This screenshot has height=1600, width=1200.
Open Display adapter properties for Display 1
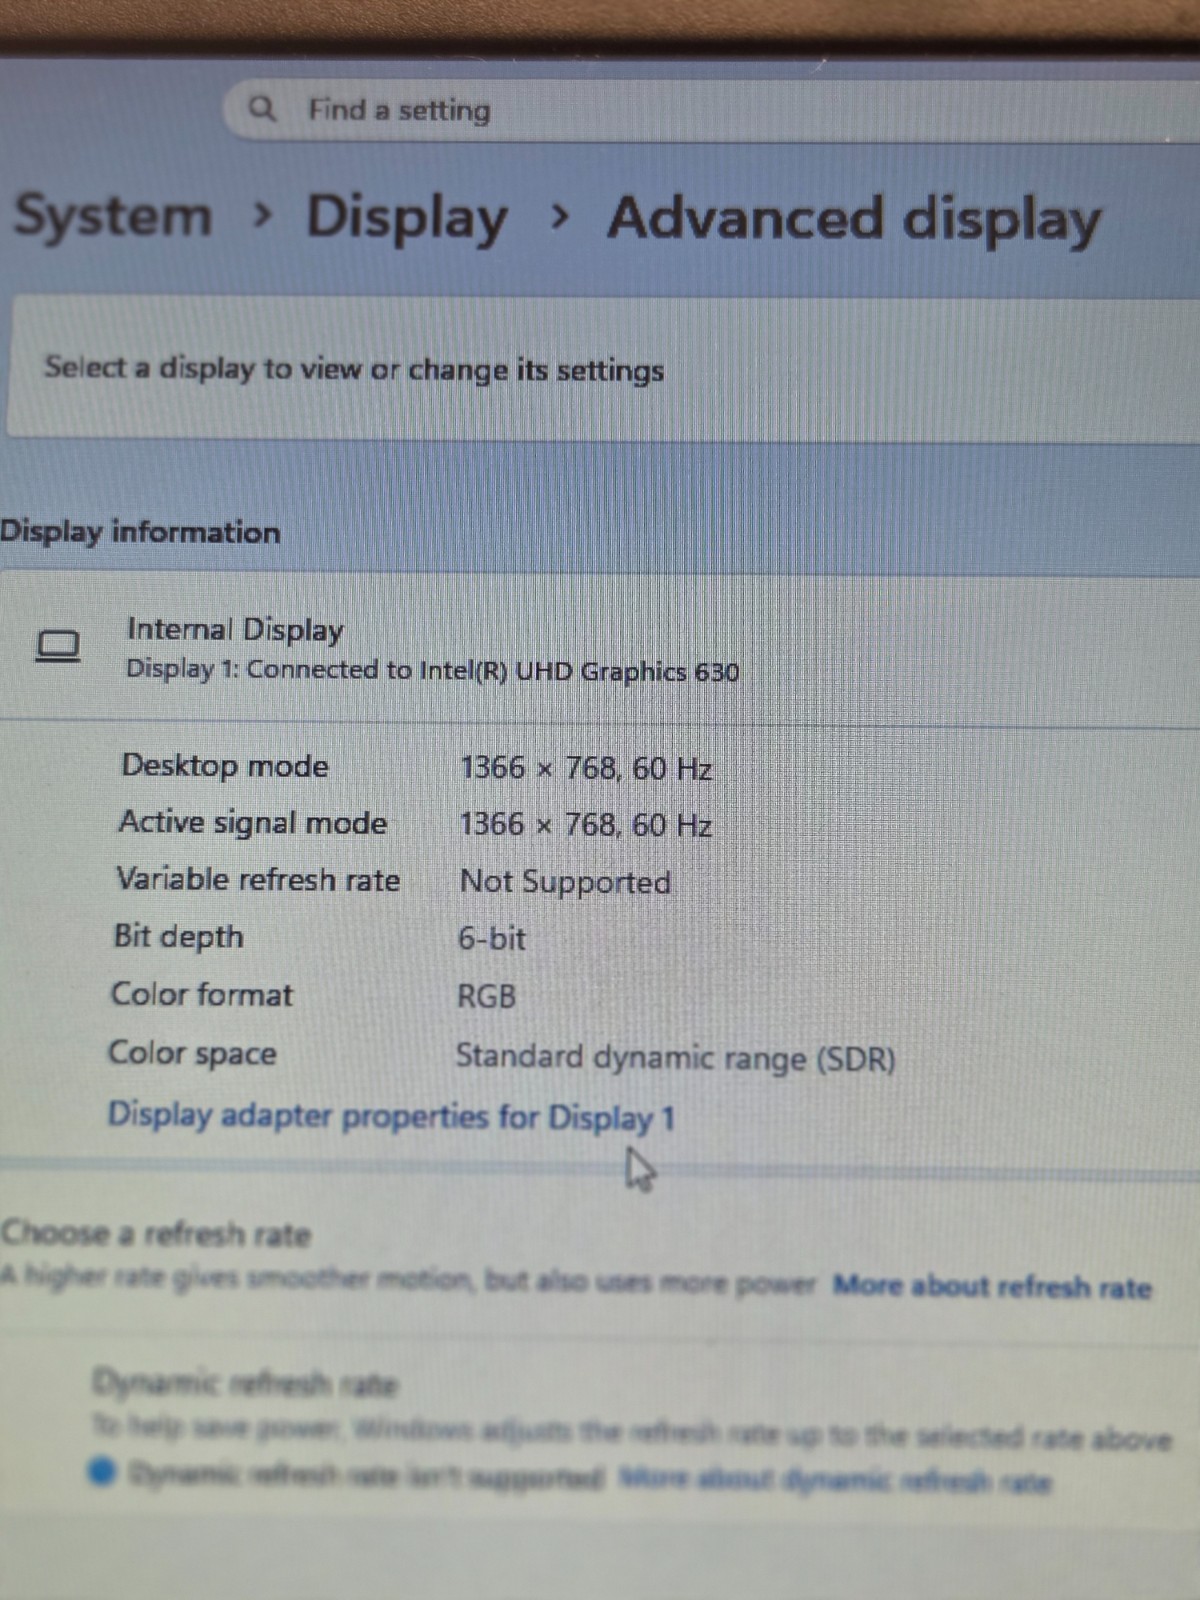coord(391,1115)
